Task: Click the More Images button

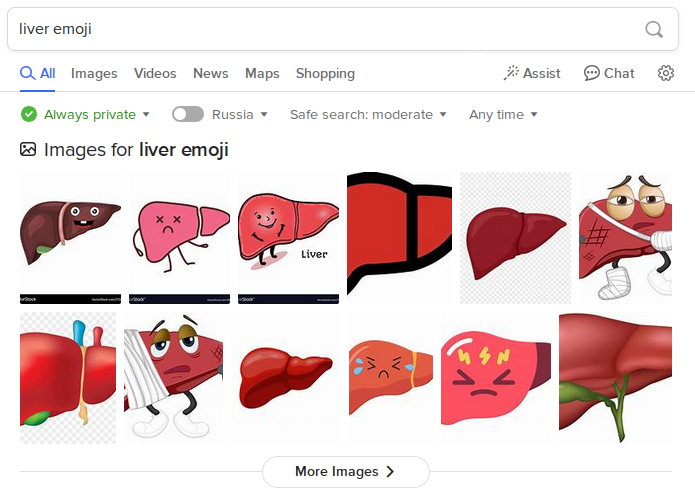Action: [x=345, y=471]
